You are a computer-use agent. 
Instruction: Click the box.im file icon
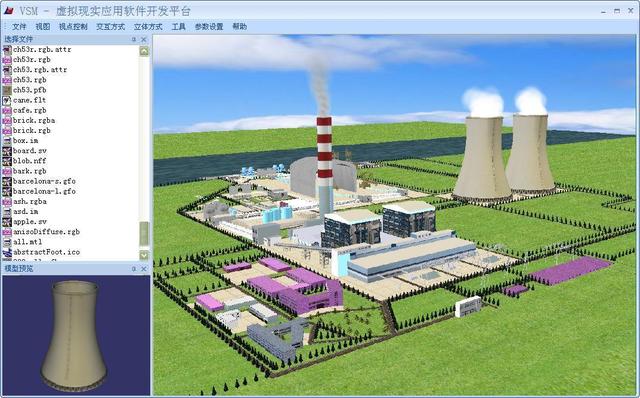pyautogui.click(x=7, y=140)
